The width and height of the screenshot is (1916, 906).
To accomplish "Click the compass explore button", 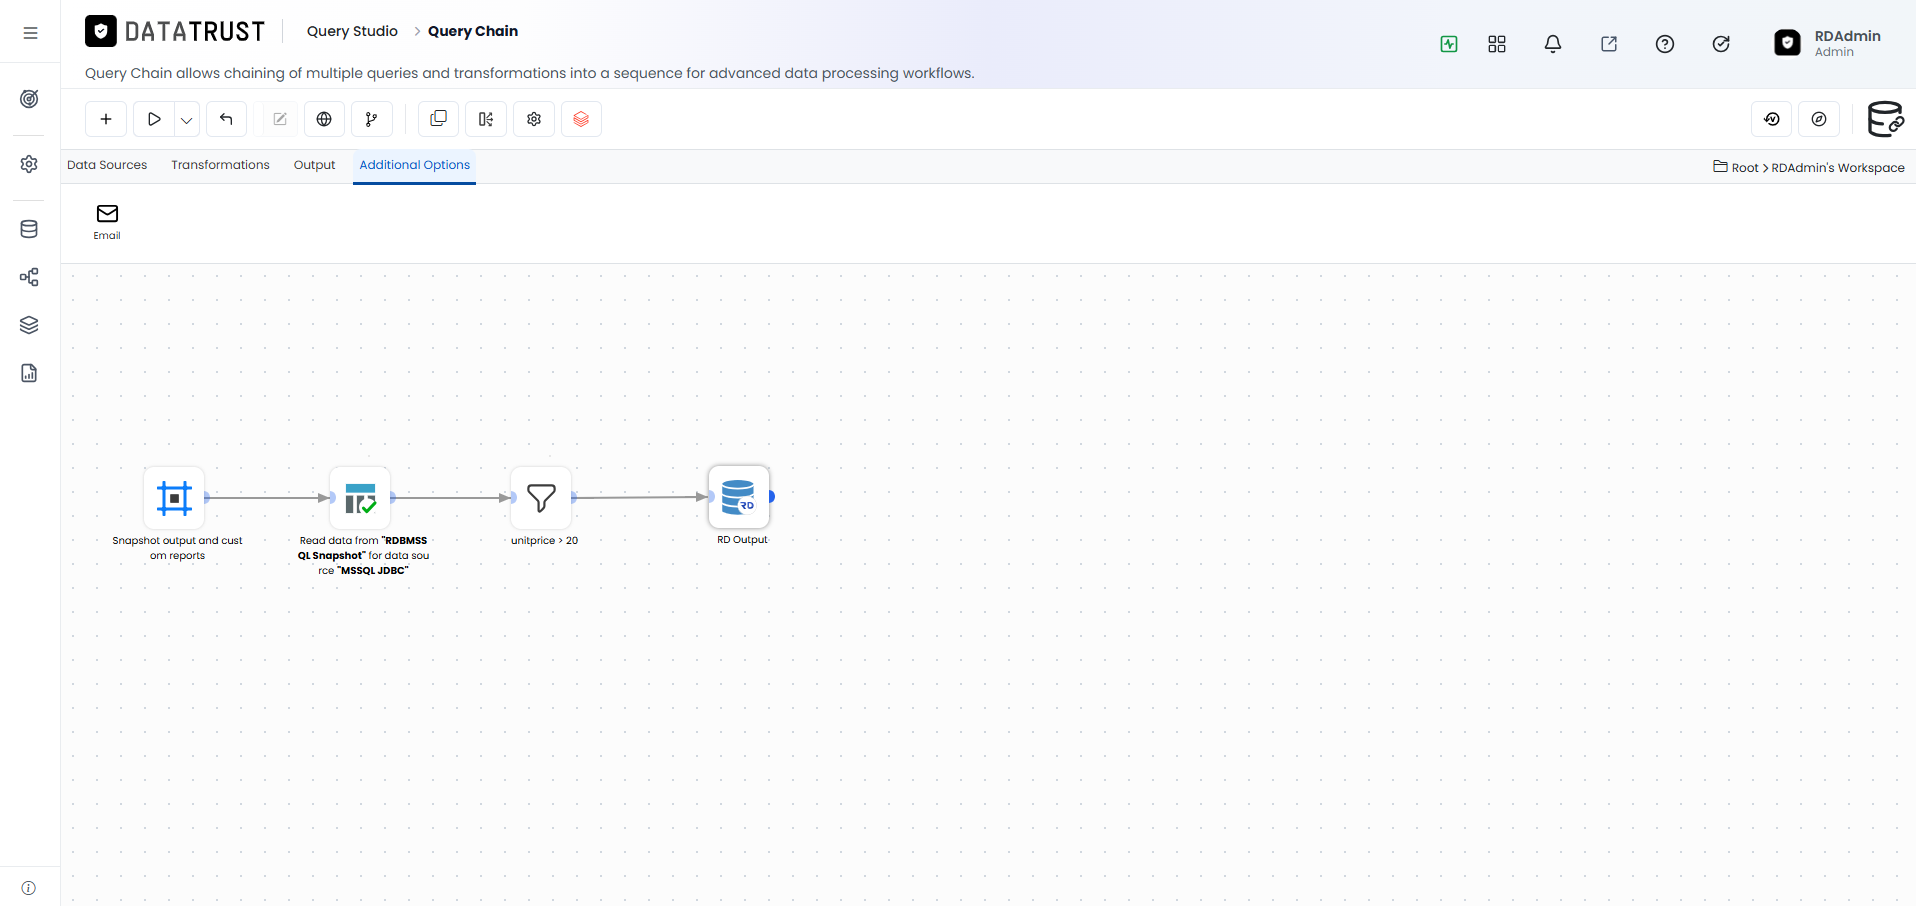I will point(1819,119).
